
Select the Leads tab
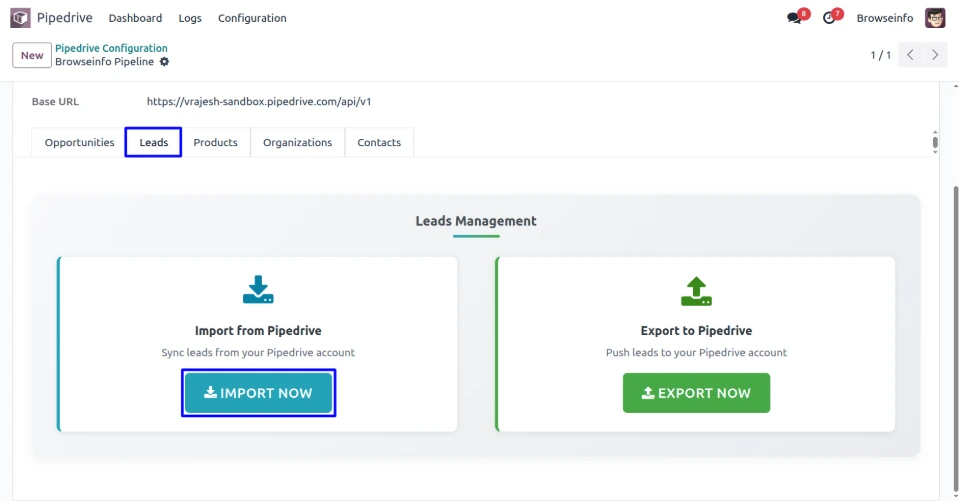click(153, 143)
